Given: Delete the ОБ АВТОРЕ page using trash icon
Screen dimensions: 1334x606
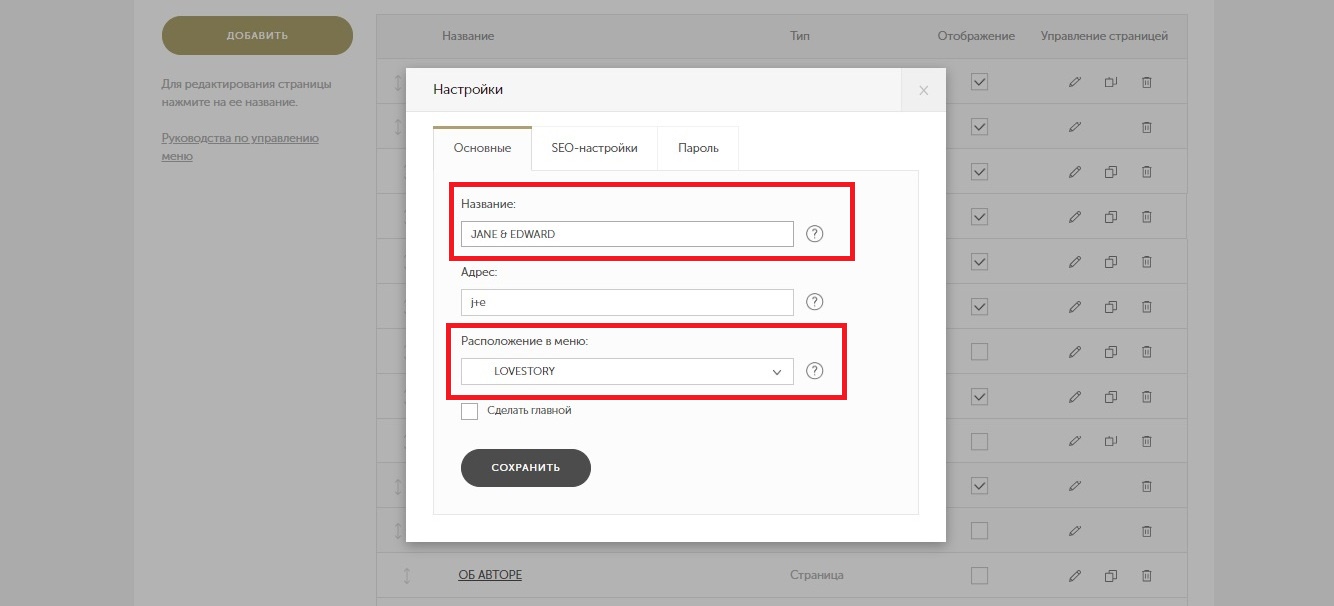Looking at the screenshot, I should tap(1147, 575).
